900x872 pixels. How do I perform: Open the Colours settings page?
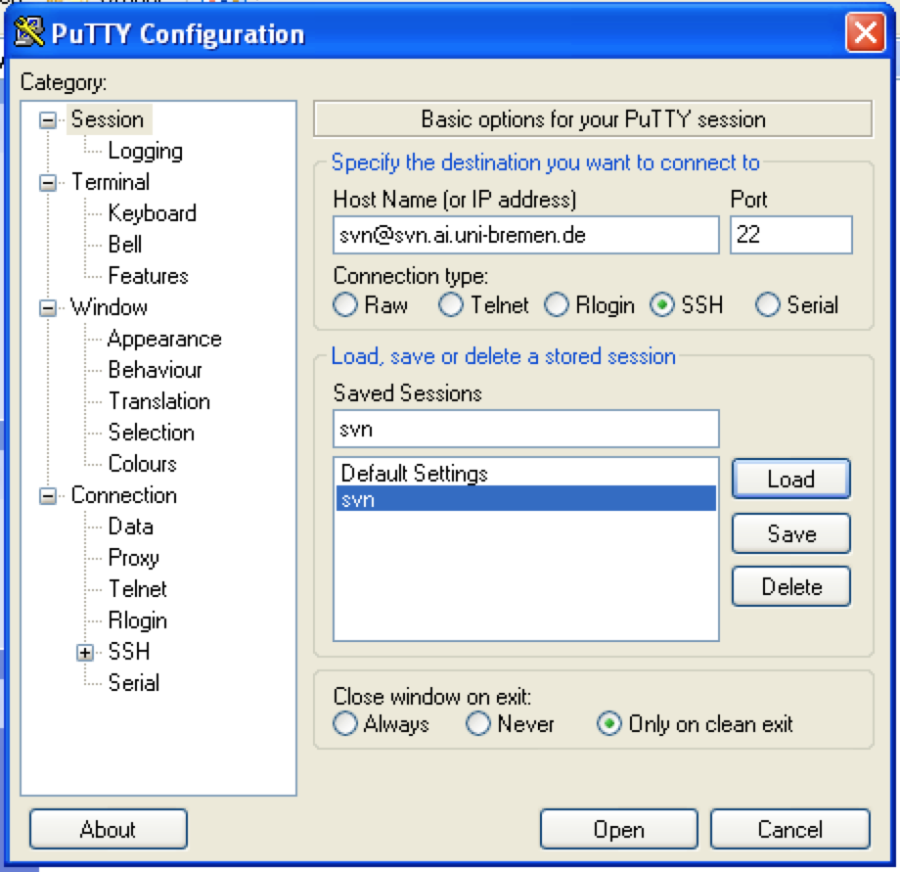pyautogui.click(x=141, y=464)
